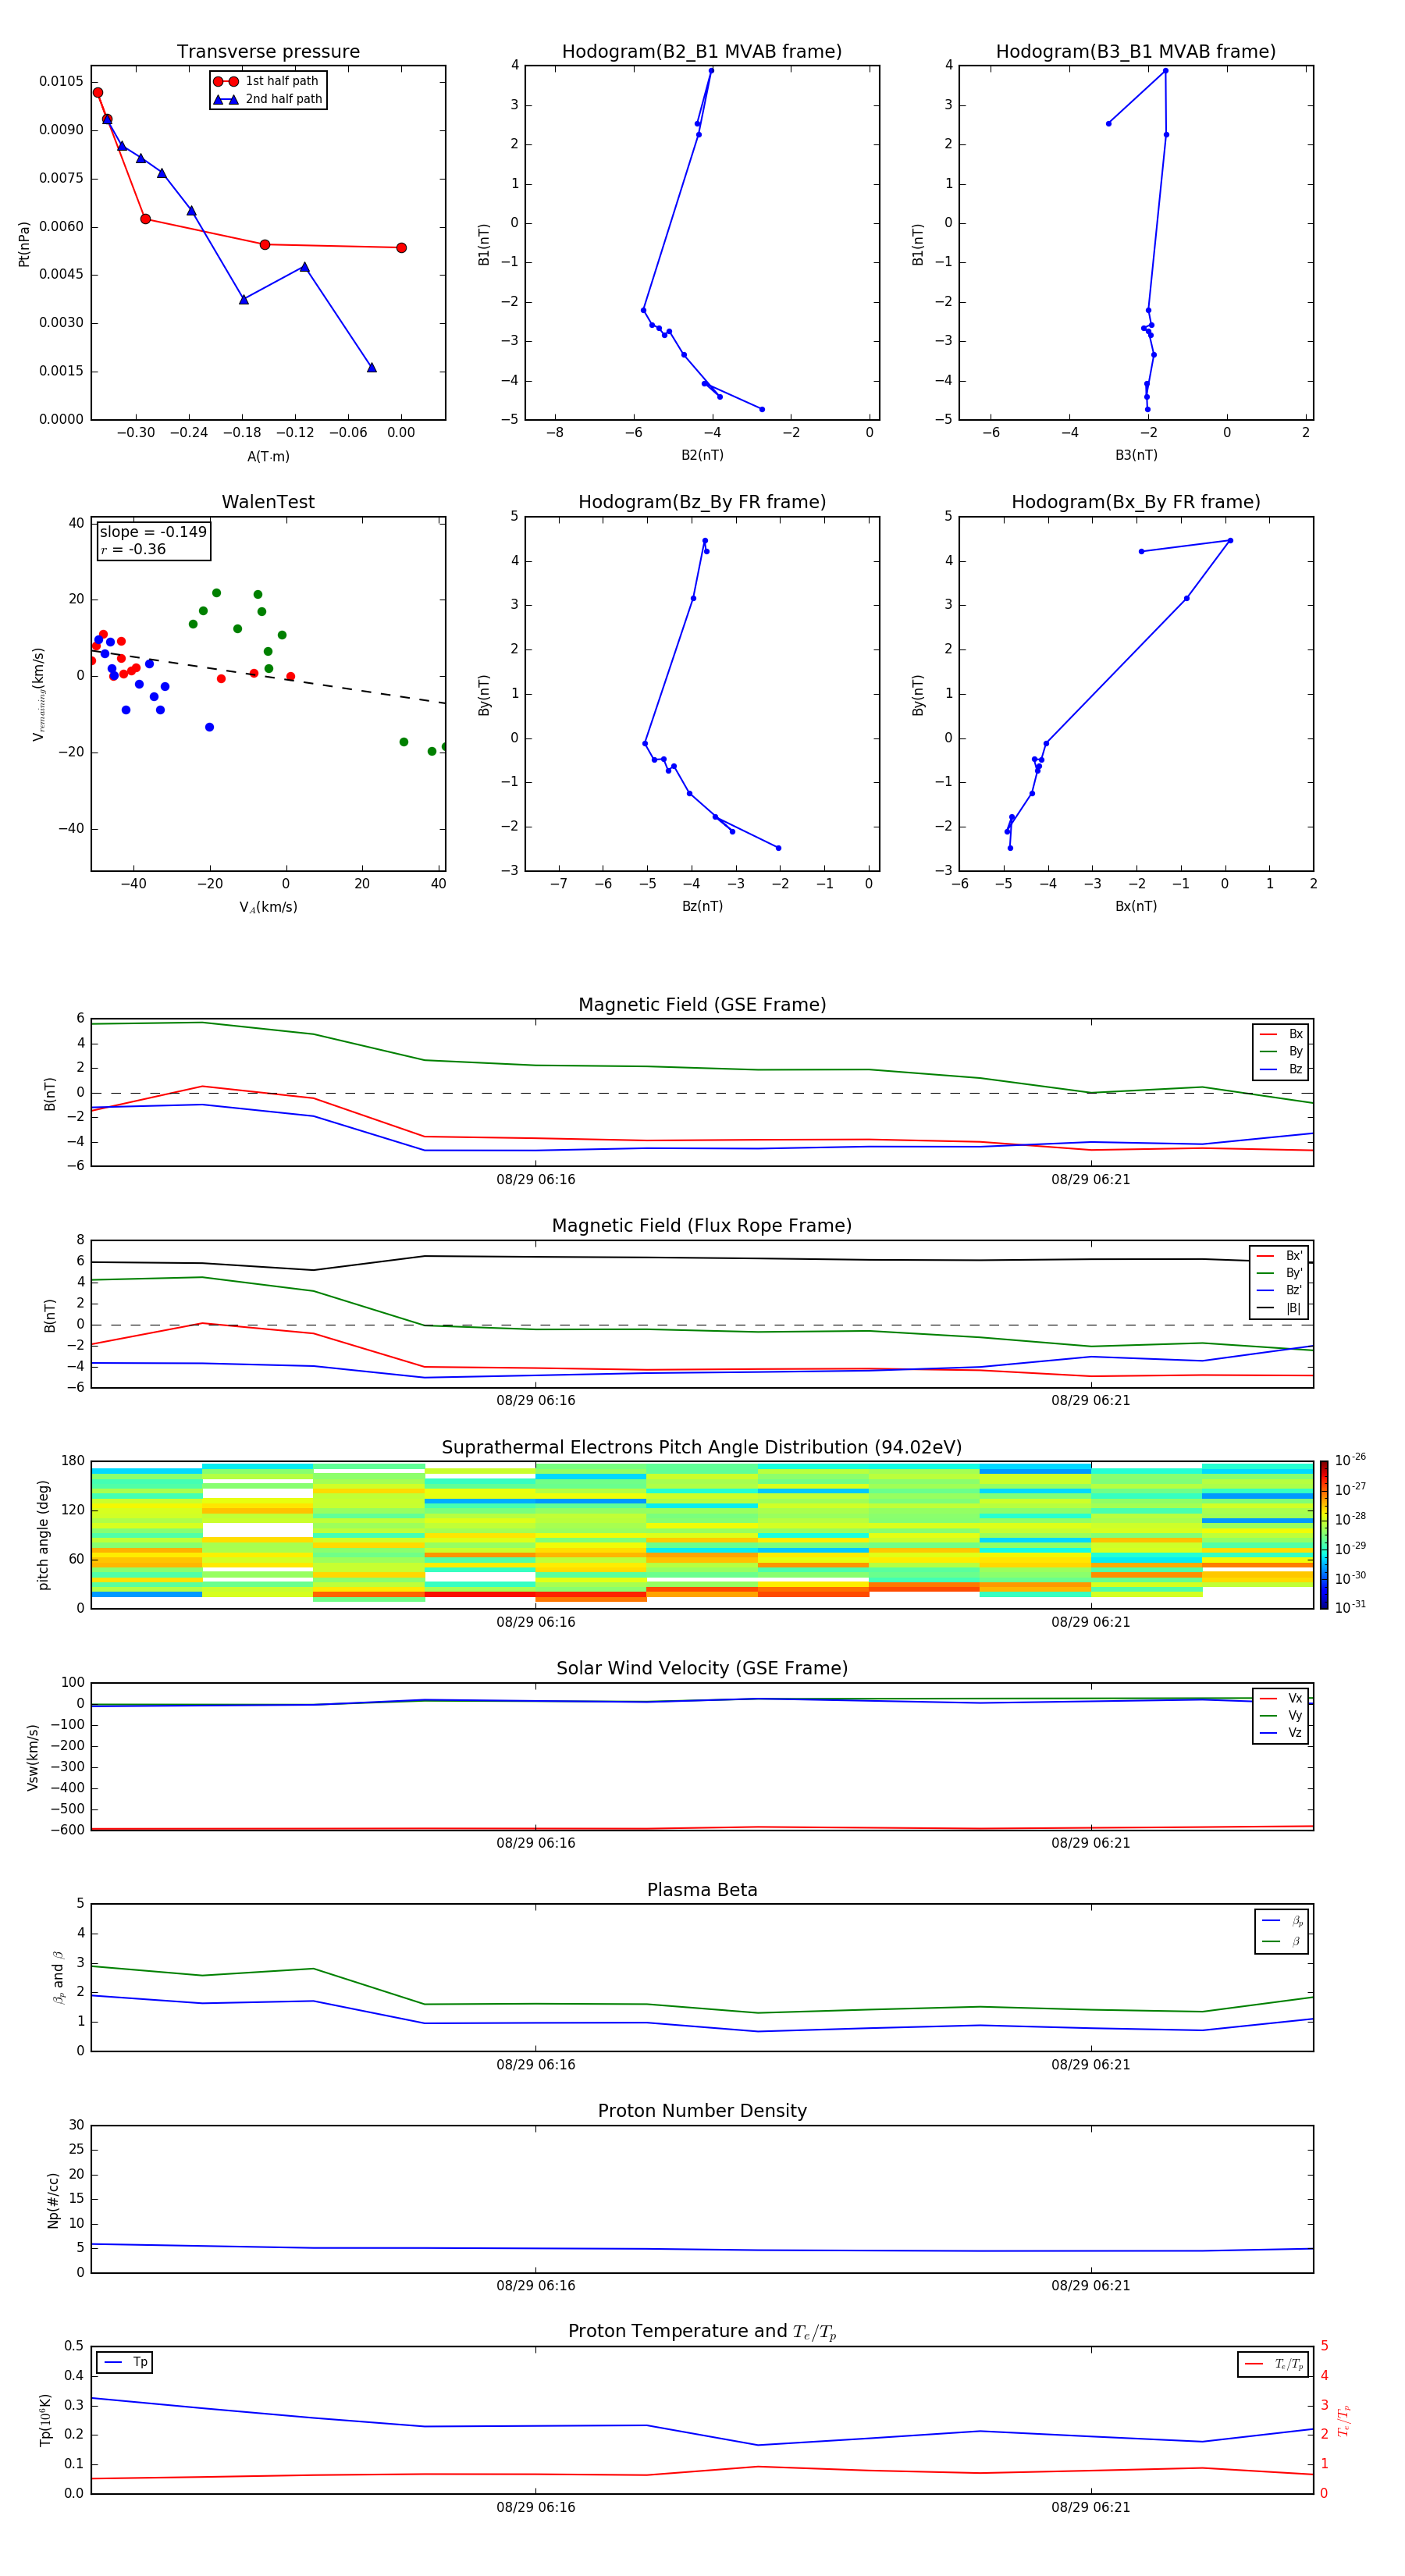The width and height of the screenshot is (1405, 2576).
Task: Click the 'r = -0.36' annotation text
Action: click(133, 549)
